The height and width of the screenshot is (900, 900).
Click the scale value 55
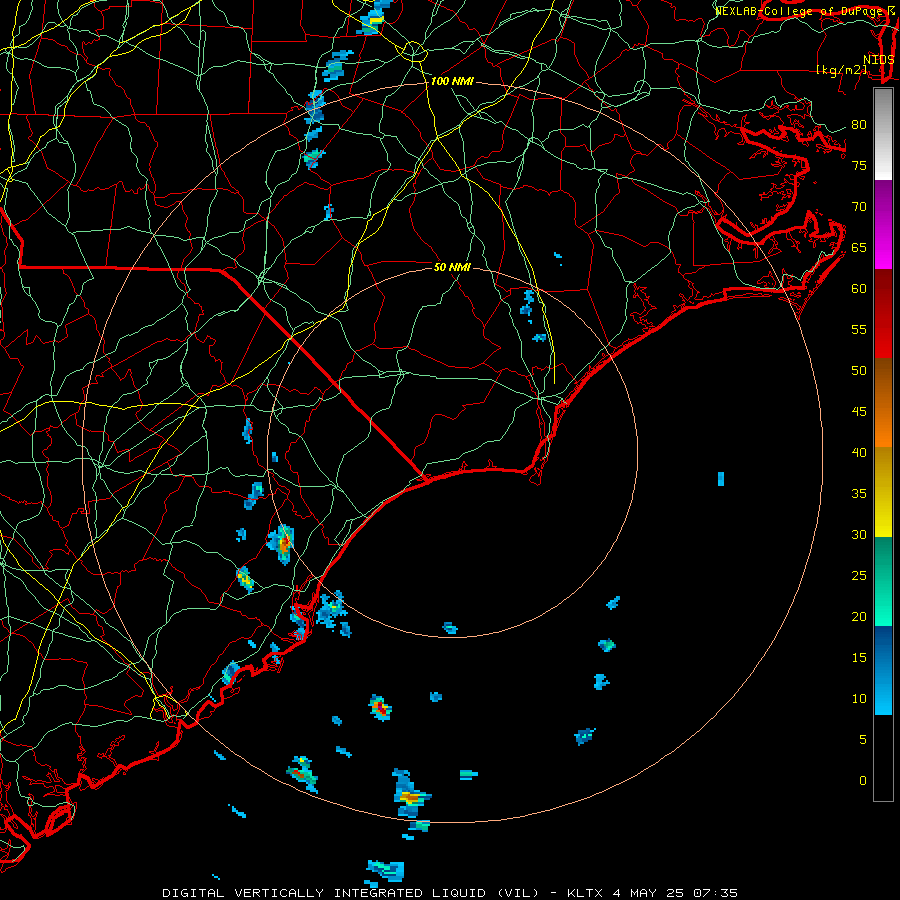(859, 330)
